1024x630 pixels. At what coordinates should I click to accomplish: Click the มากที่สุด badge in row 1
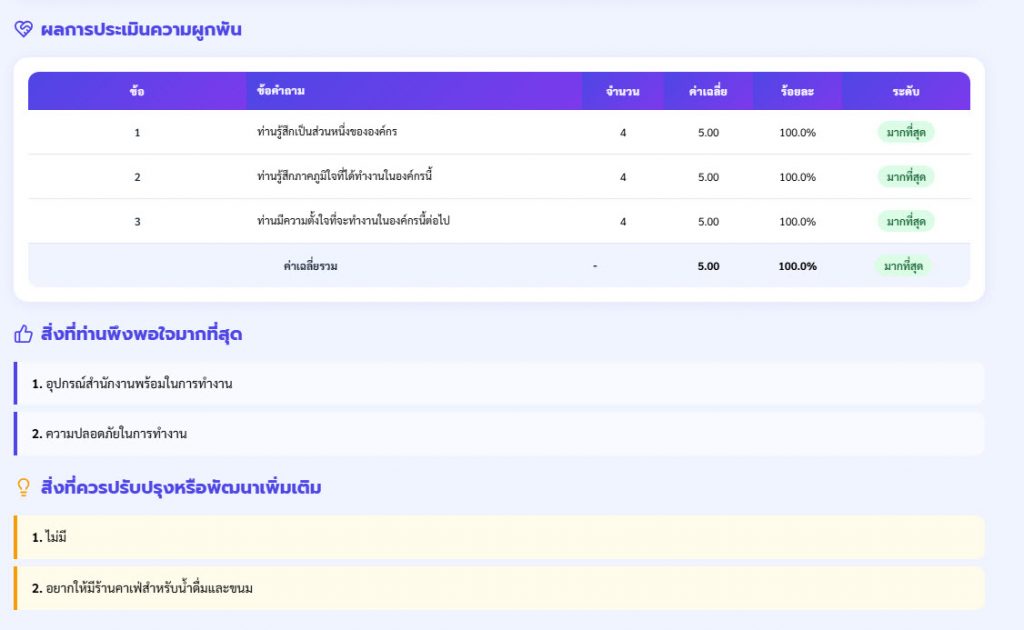[905, 132]
